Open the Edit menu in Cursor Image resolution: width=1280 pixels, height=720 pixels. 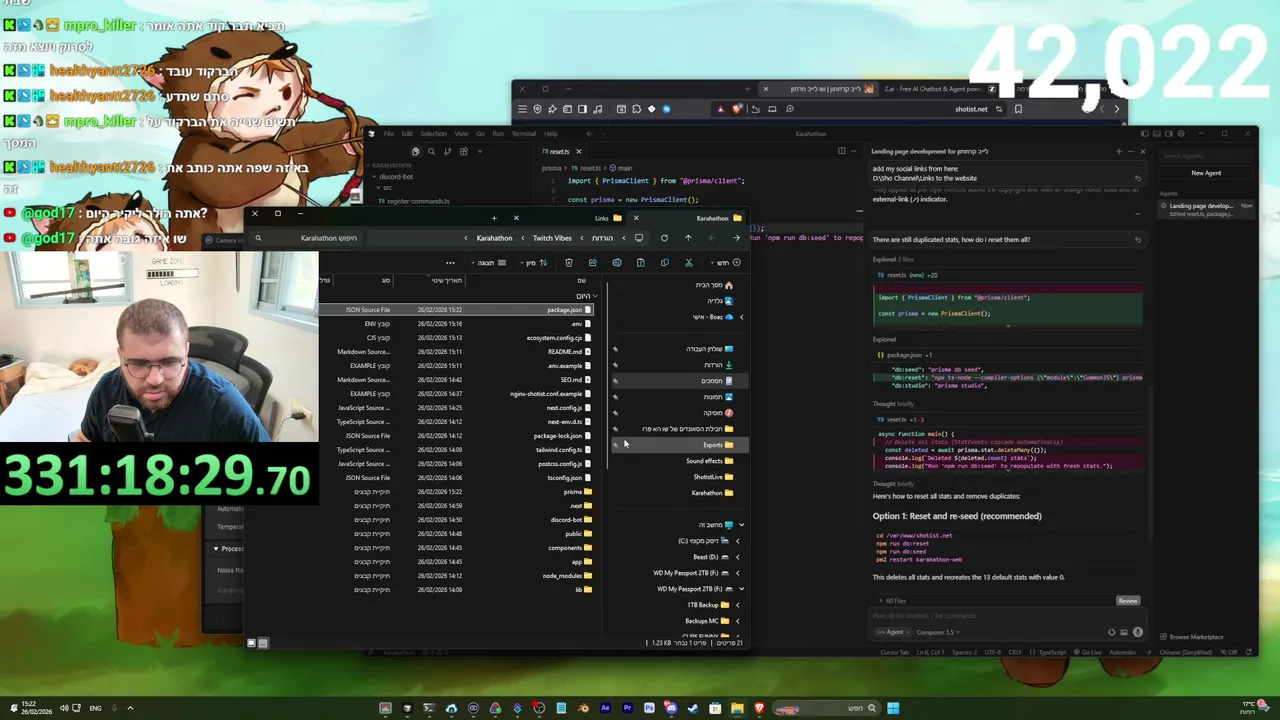406,133
